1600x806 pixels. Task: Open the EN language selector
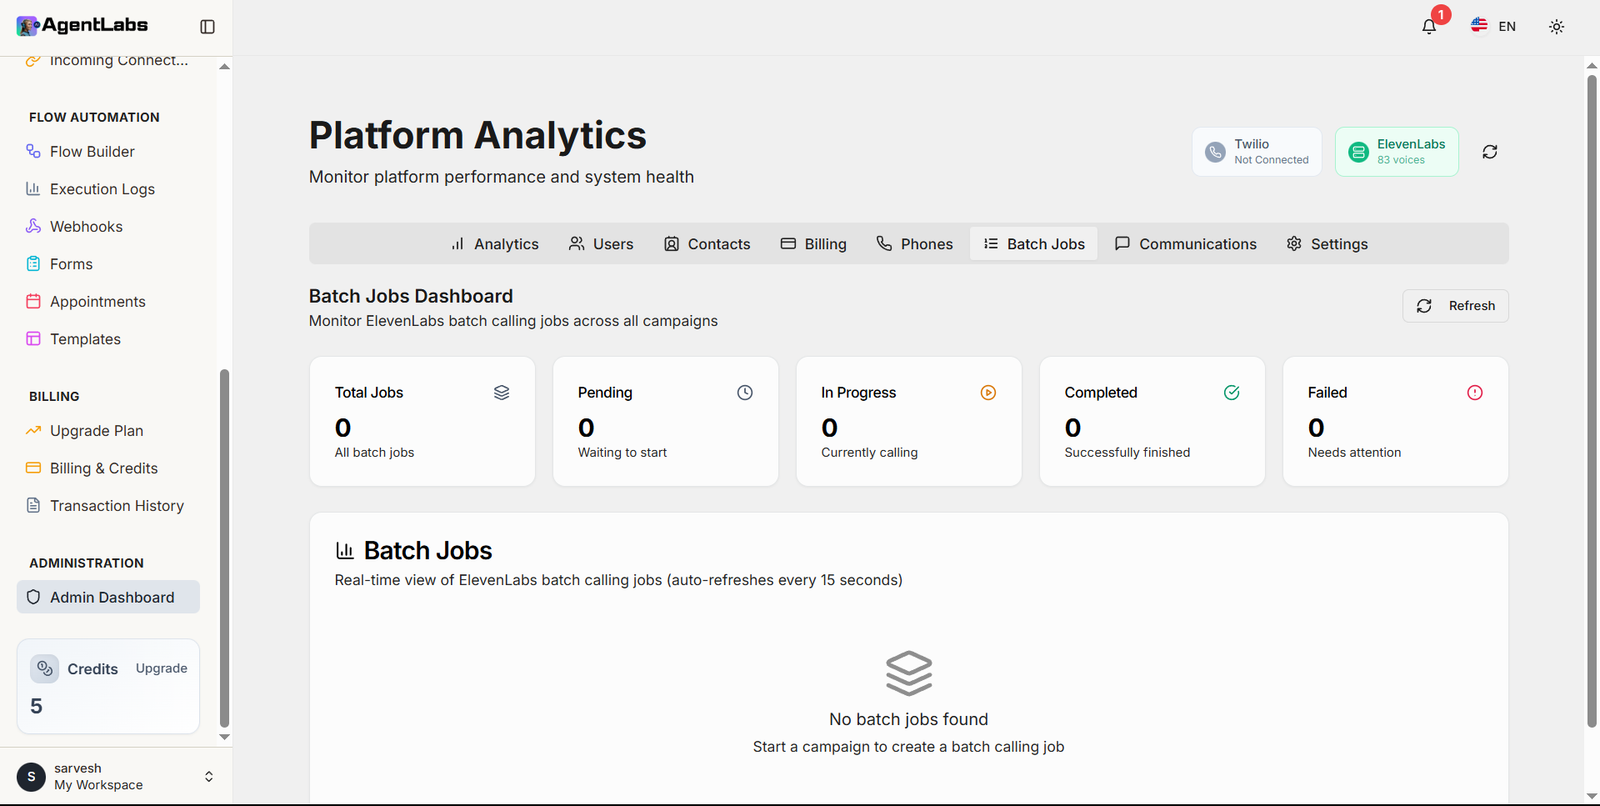click(1493, 26)
